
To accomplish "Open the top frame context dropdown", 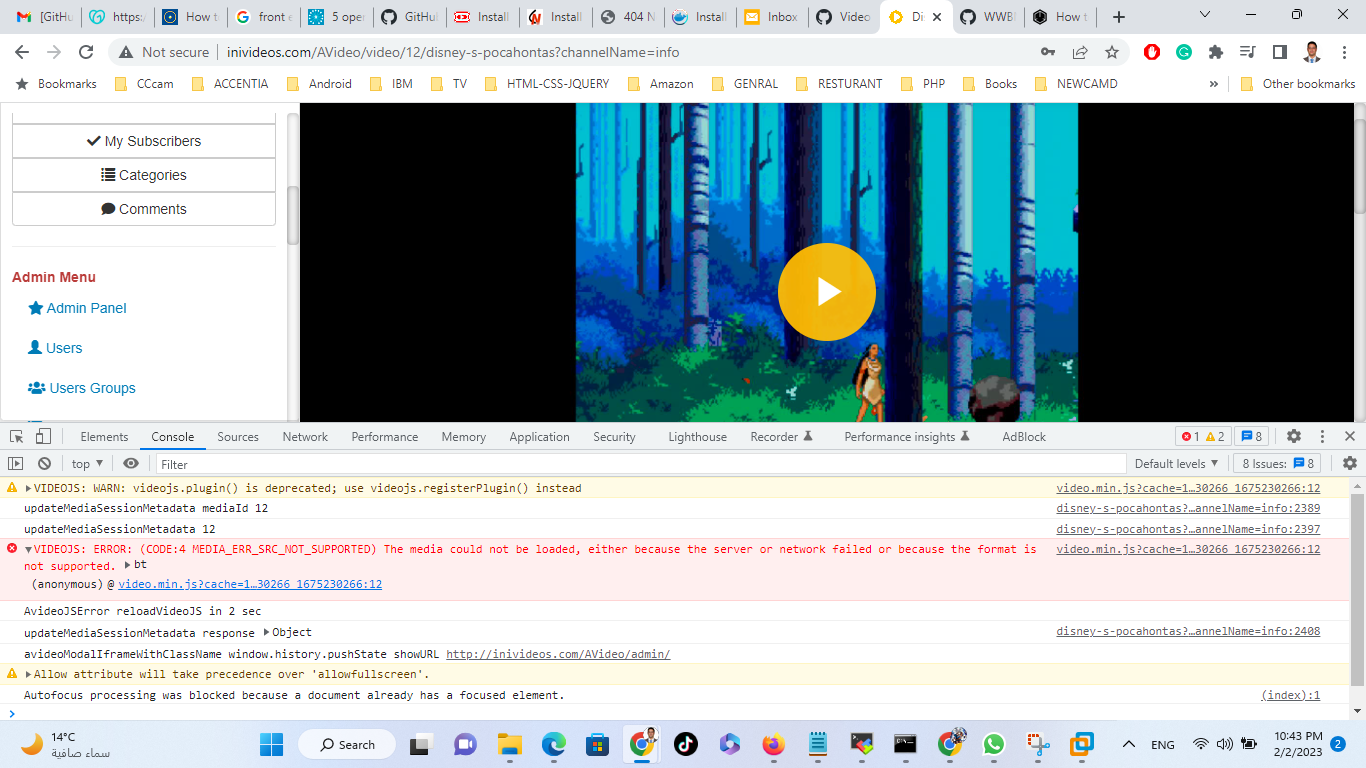I will (x=86, y=463).
